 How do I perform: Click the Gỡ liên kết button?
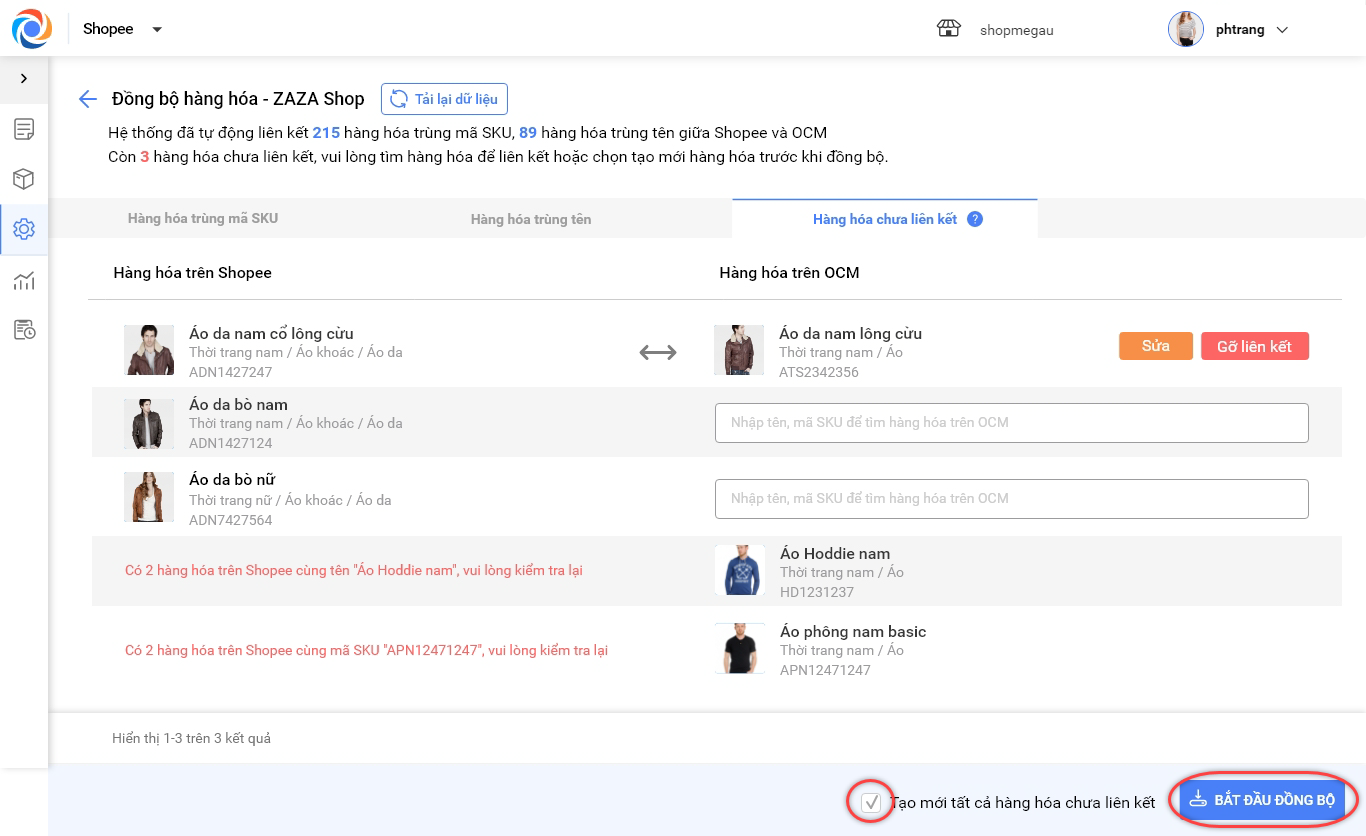(1254, 346)
